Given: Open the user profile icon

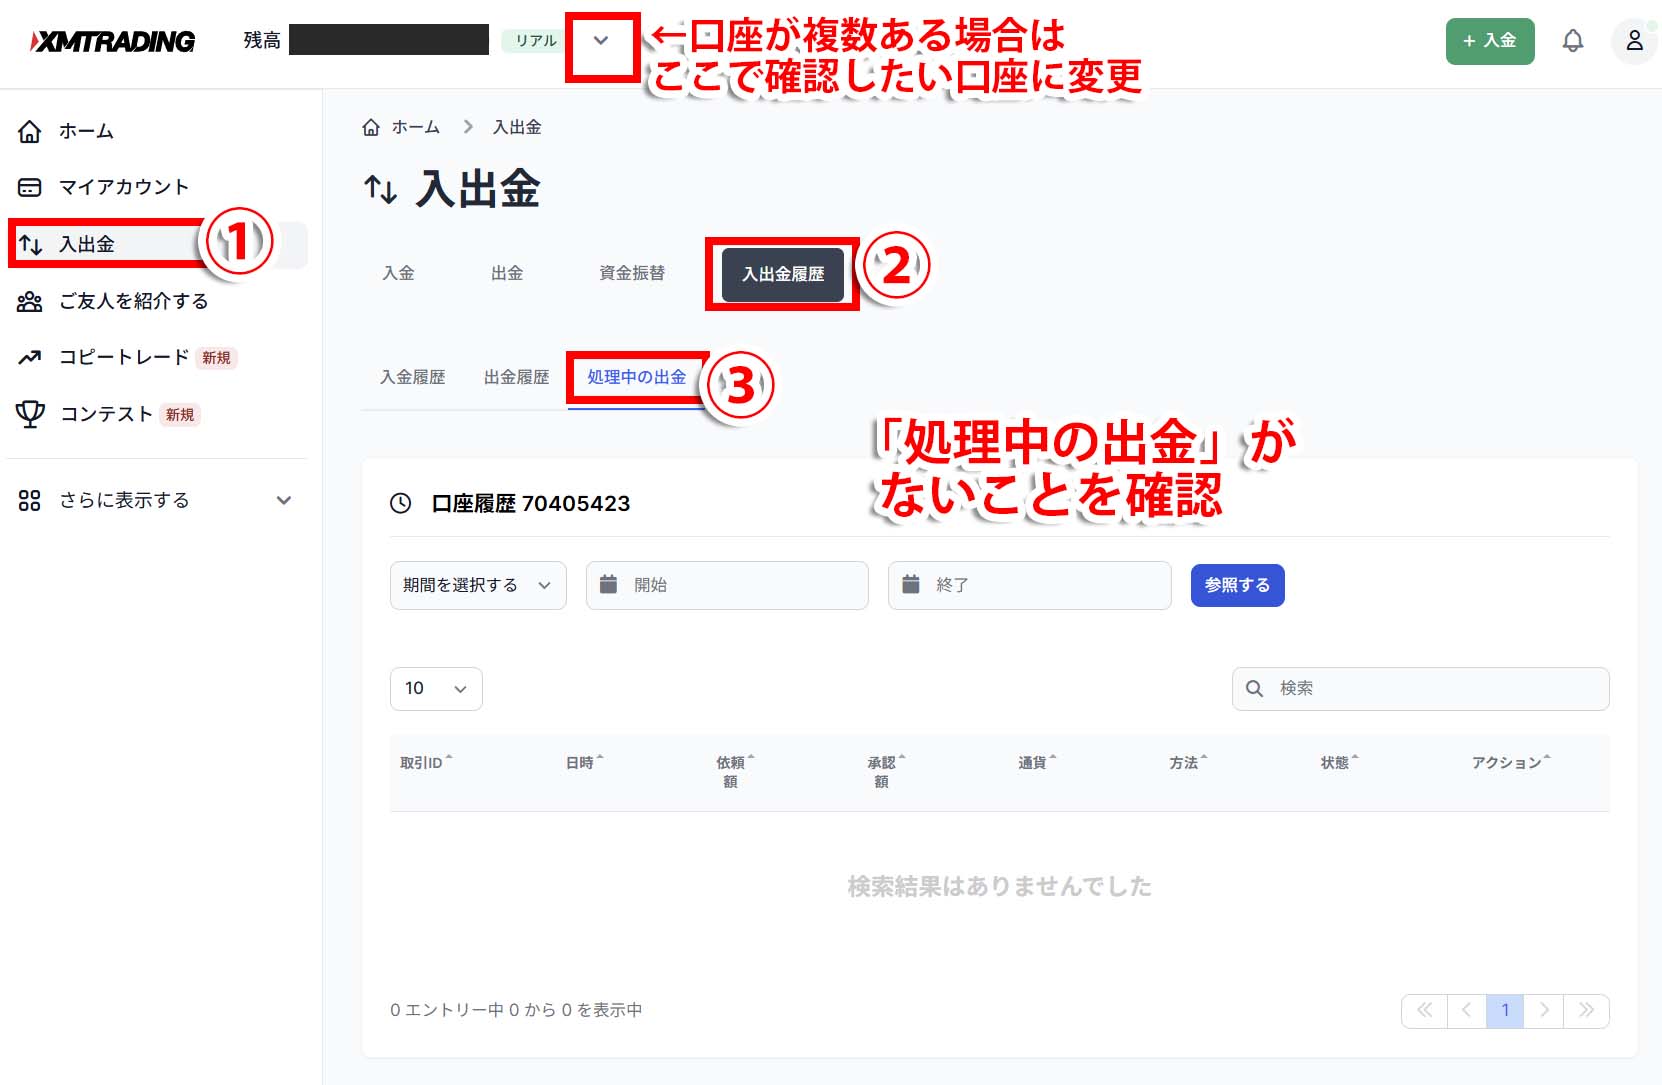Looking at the screenshot, I should [x=1634, y=41].
